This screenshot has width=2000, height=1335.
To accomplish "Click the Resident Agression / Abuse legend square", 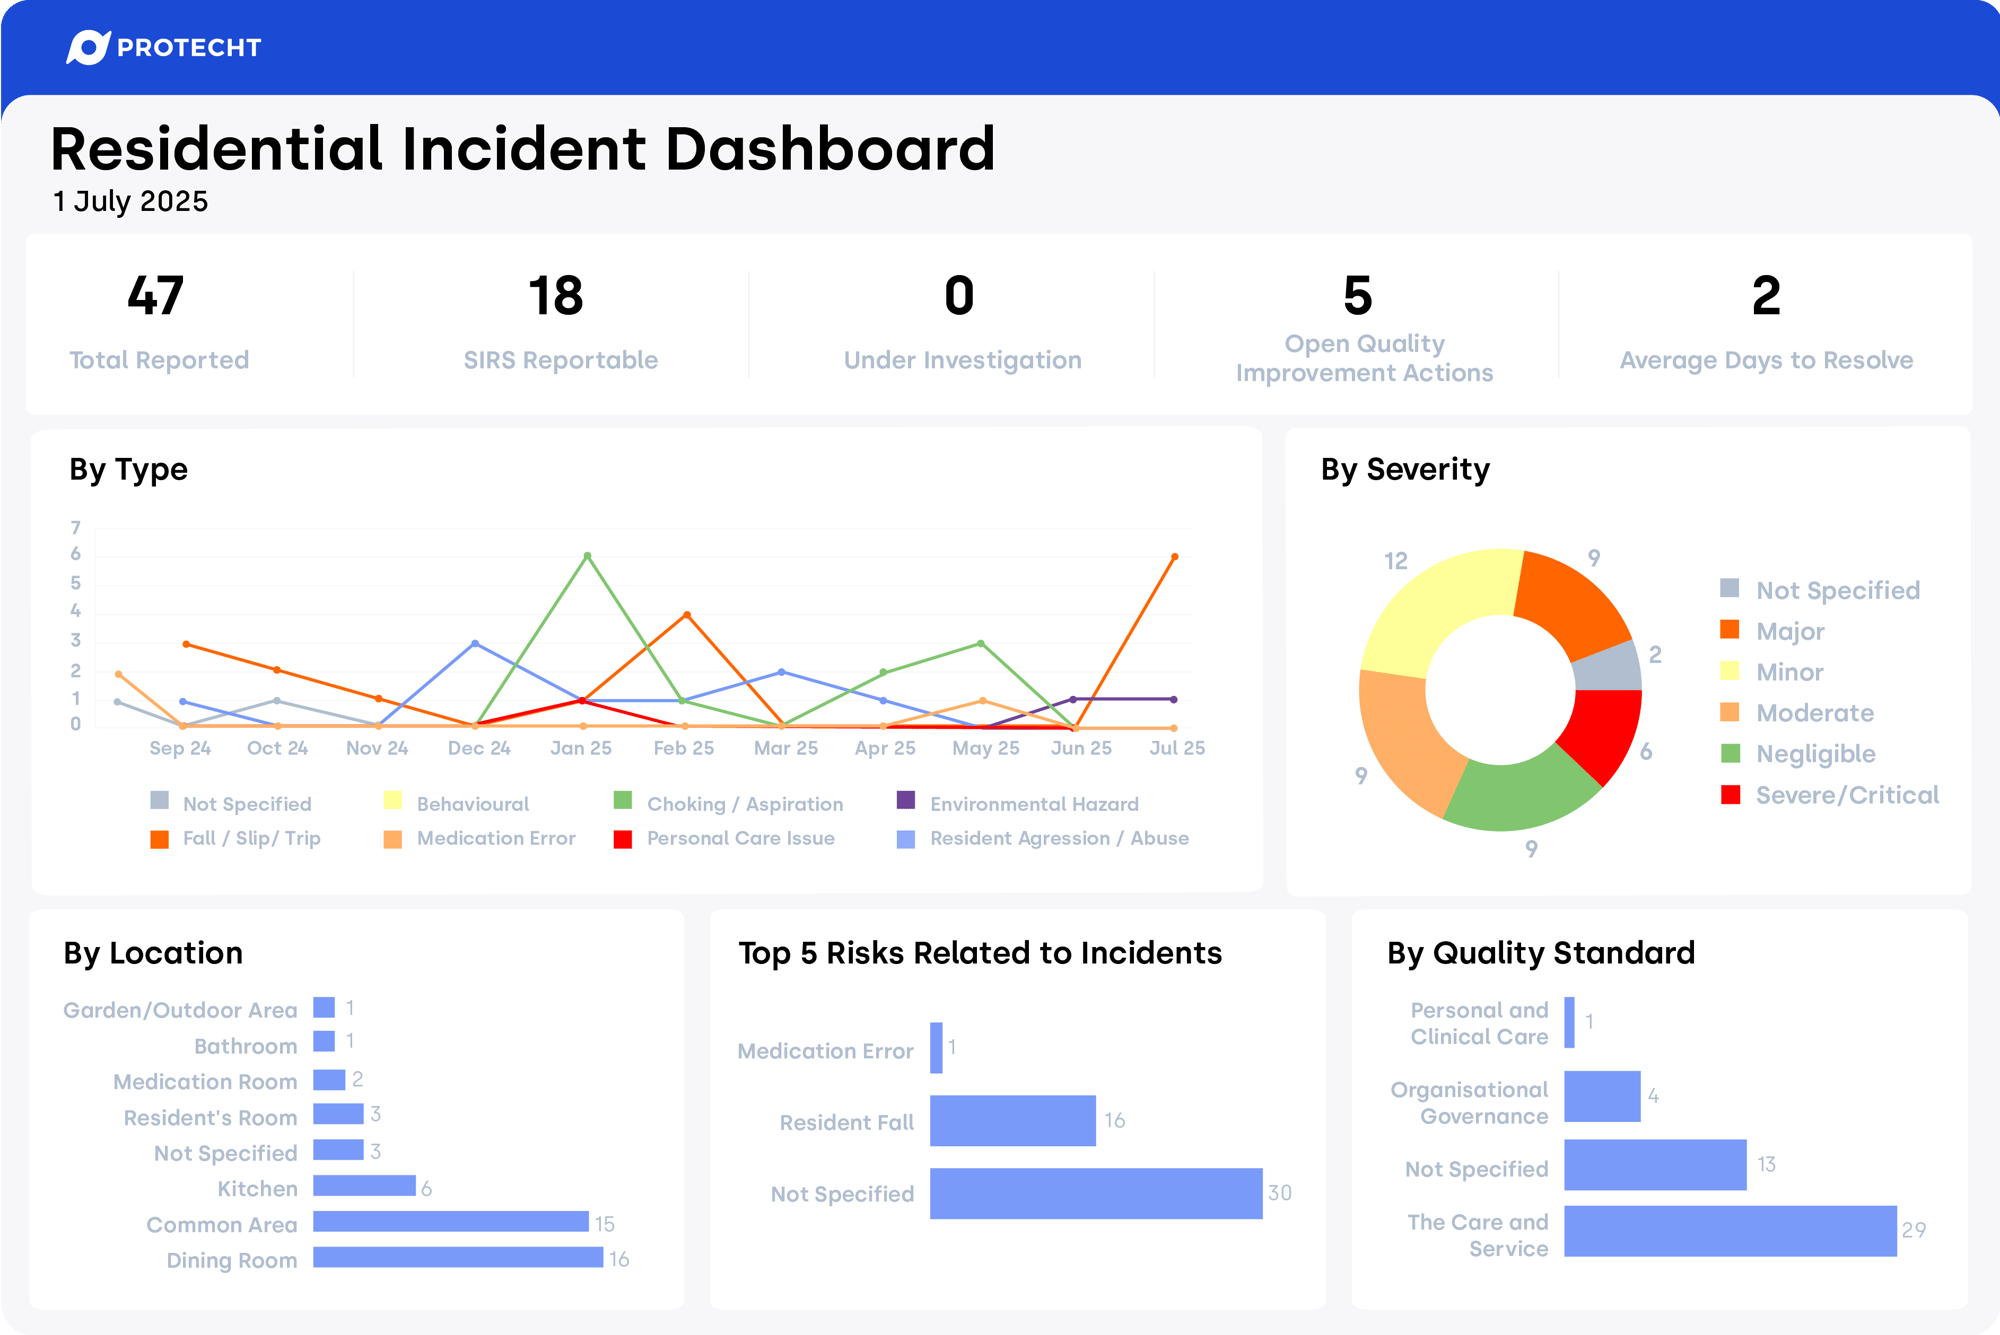I will pyautogui.click(x=905, y=838).
